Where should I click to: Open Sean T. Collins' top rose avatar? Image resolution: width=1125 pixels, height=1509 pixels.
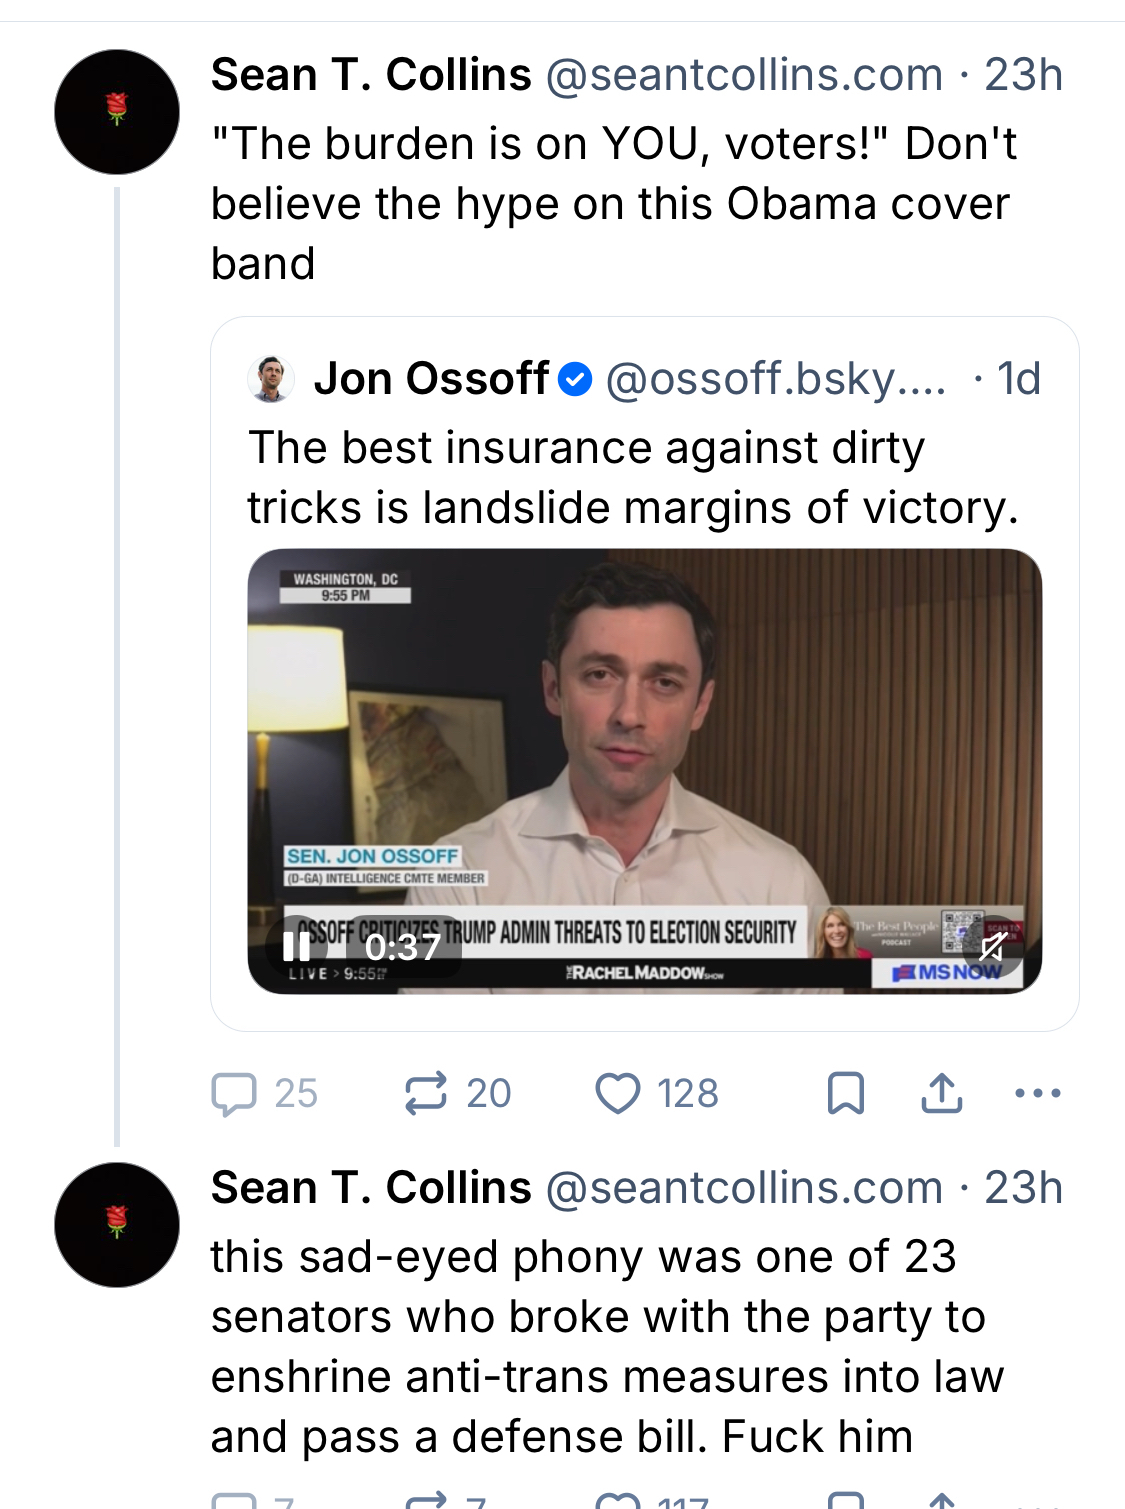pos(117,111)
